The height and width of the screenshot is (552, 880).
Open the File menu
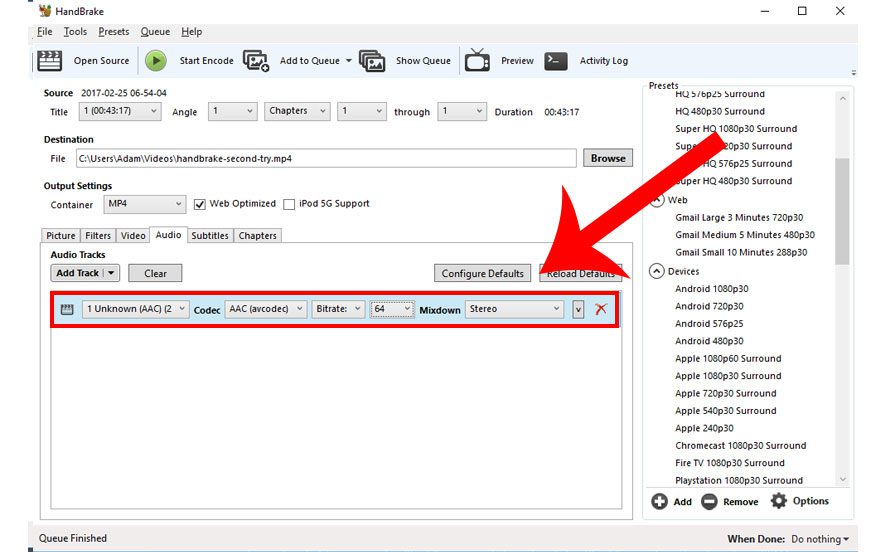pos(44,32)
